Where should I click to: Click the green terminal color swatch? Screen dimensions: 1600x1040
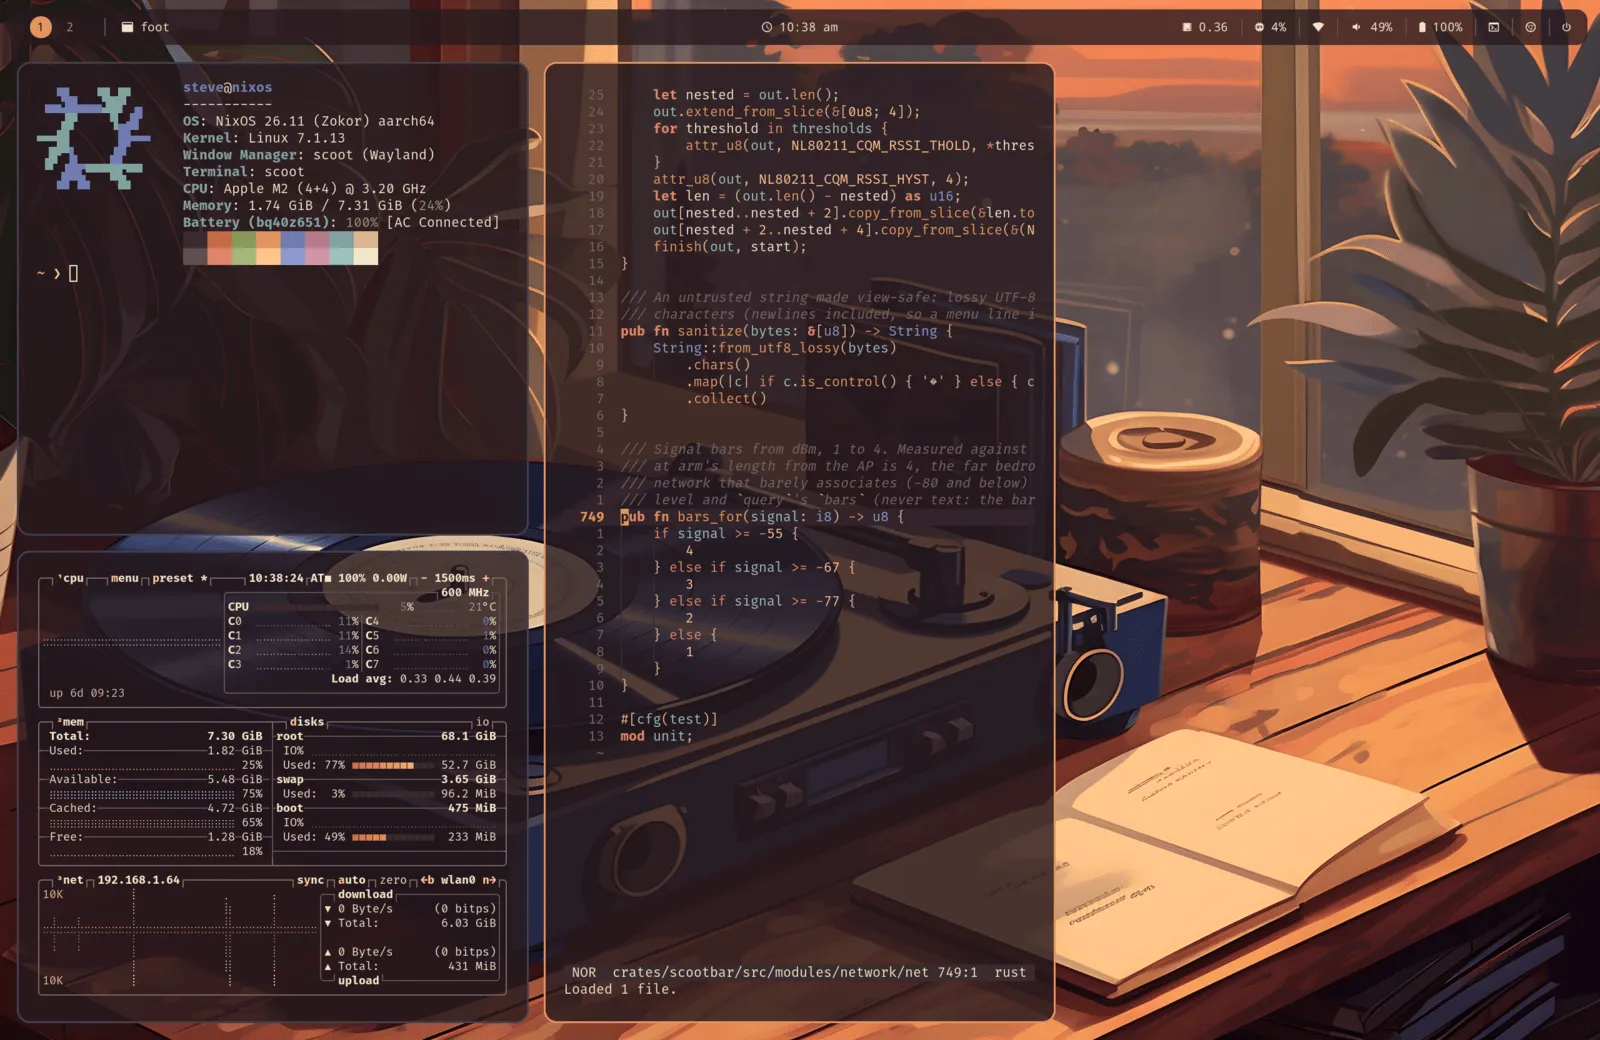pyautogui.click(x=244, y=248)
